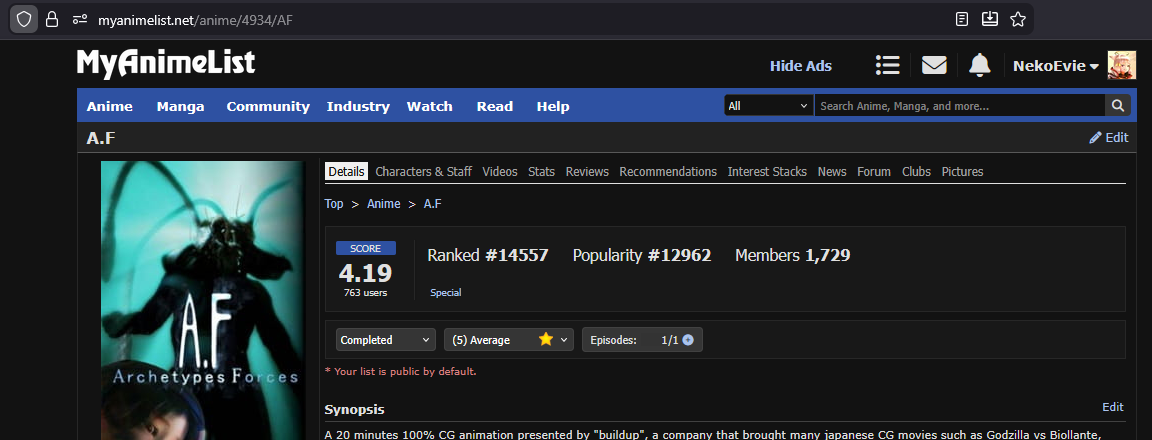This screenshot has width=1152, height=440.
Task: Click the plus icon to increment episodes
Action: coord(688,340)
